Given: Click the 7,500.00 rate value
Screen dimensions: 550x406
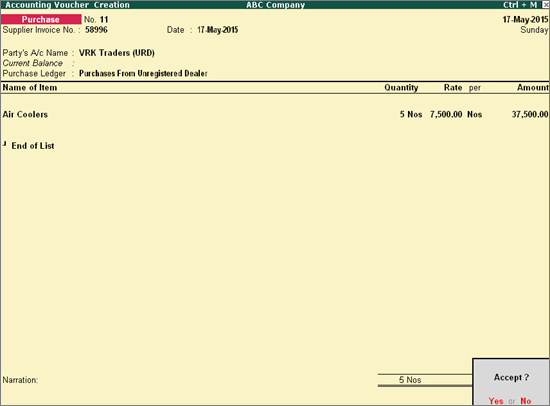Looking at the screenshot, I should 446,114.
